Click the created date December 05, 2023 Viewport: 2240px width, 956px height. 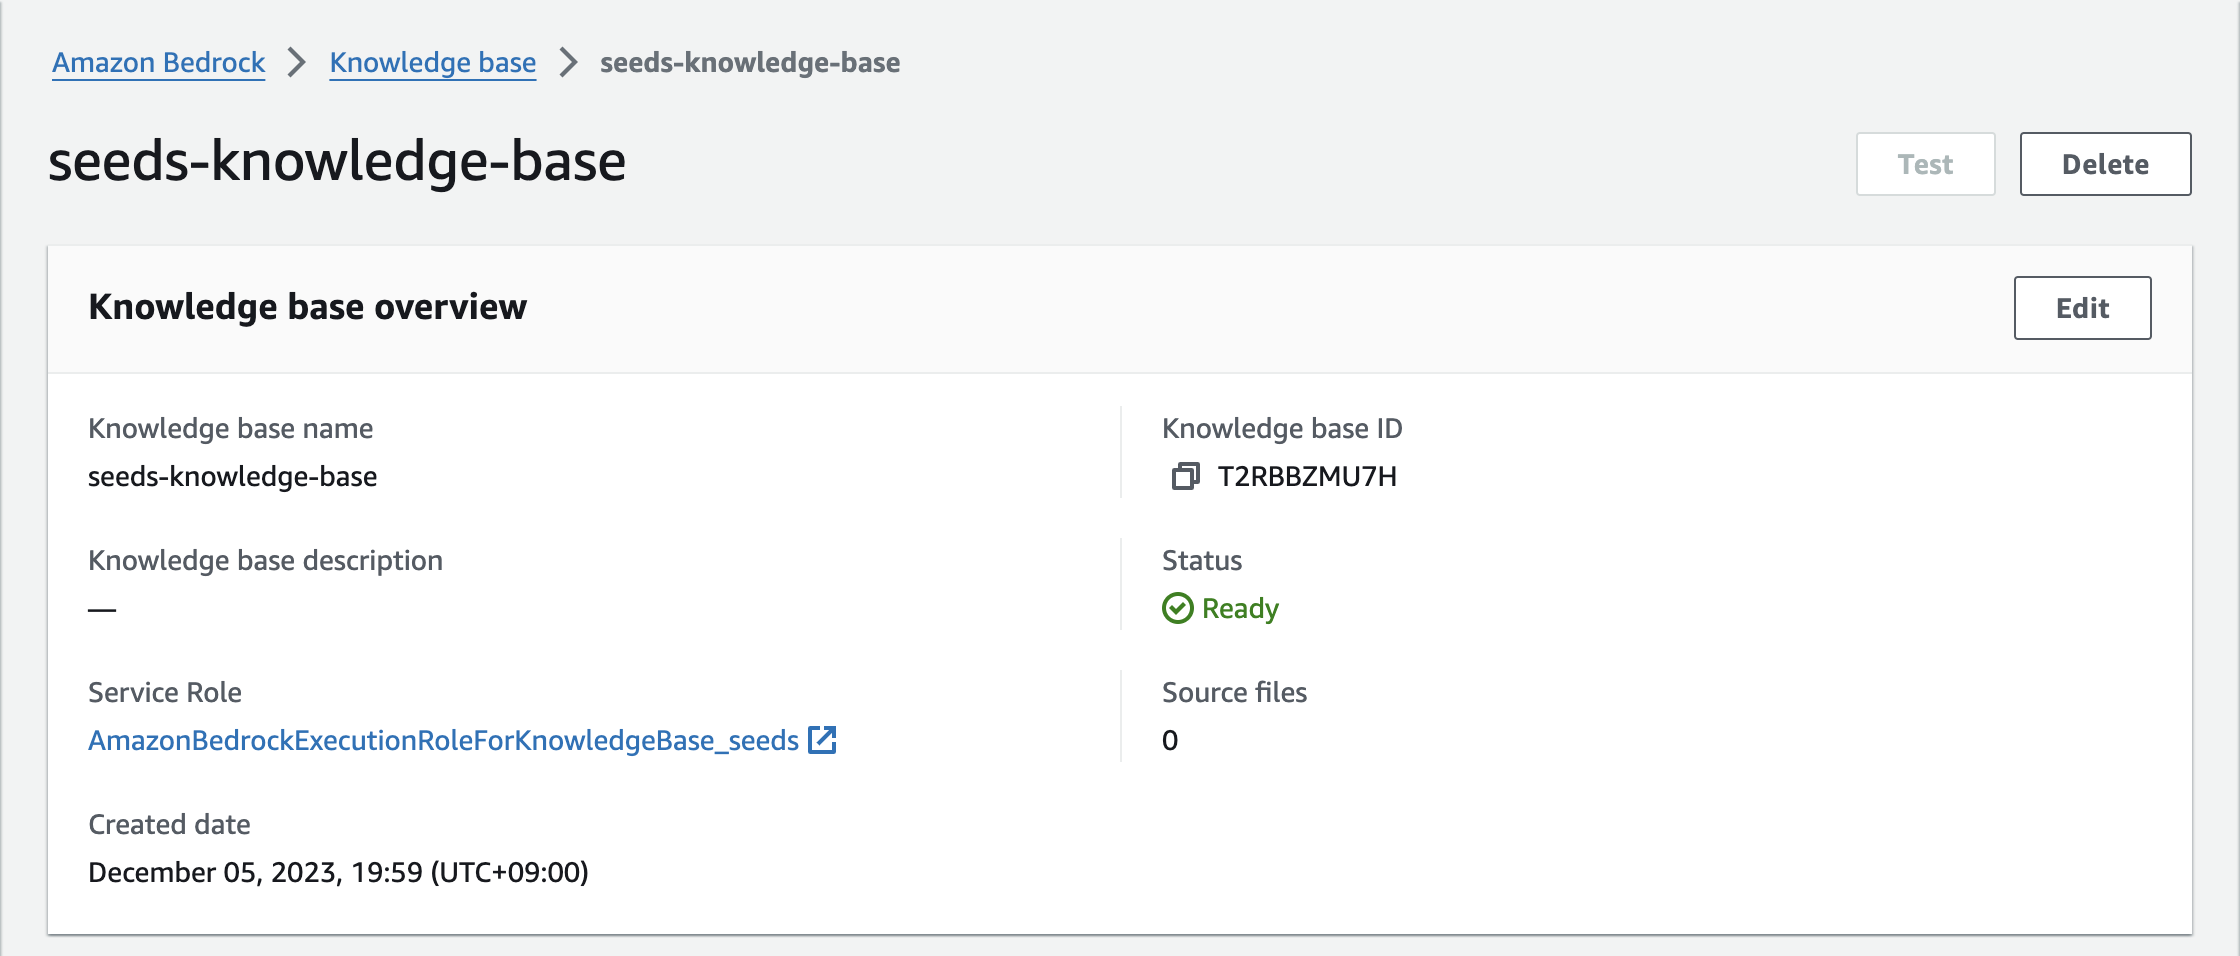point(338,872)
